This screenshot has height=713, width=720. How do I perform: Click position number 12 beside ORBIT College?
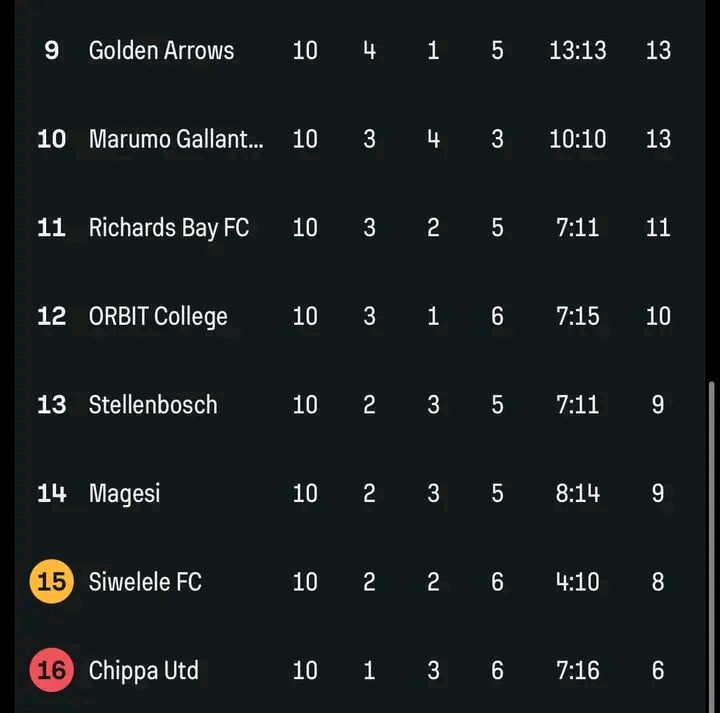click(51, 316)
